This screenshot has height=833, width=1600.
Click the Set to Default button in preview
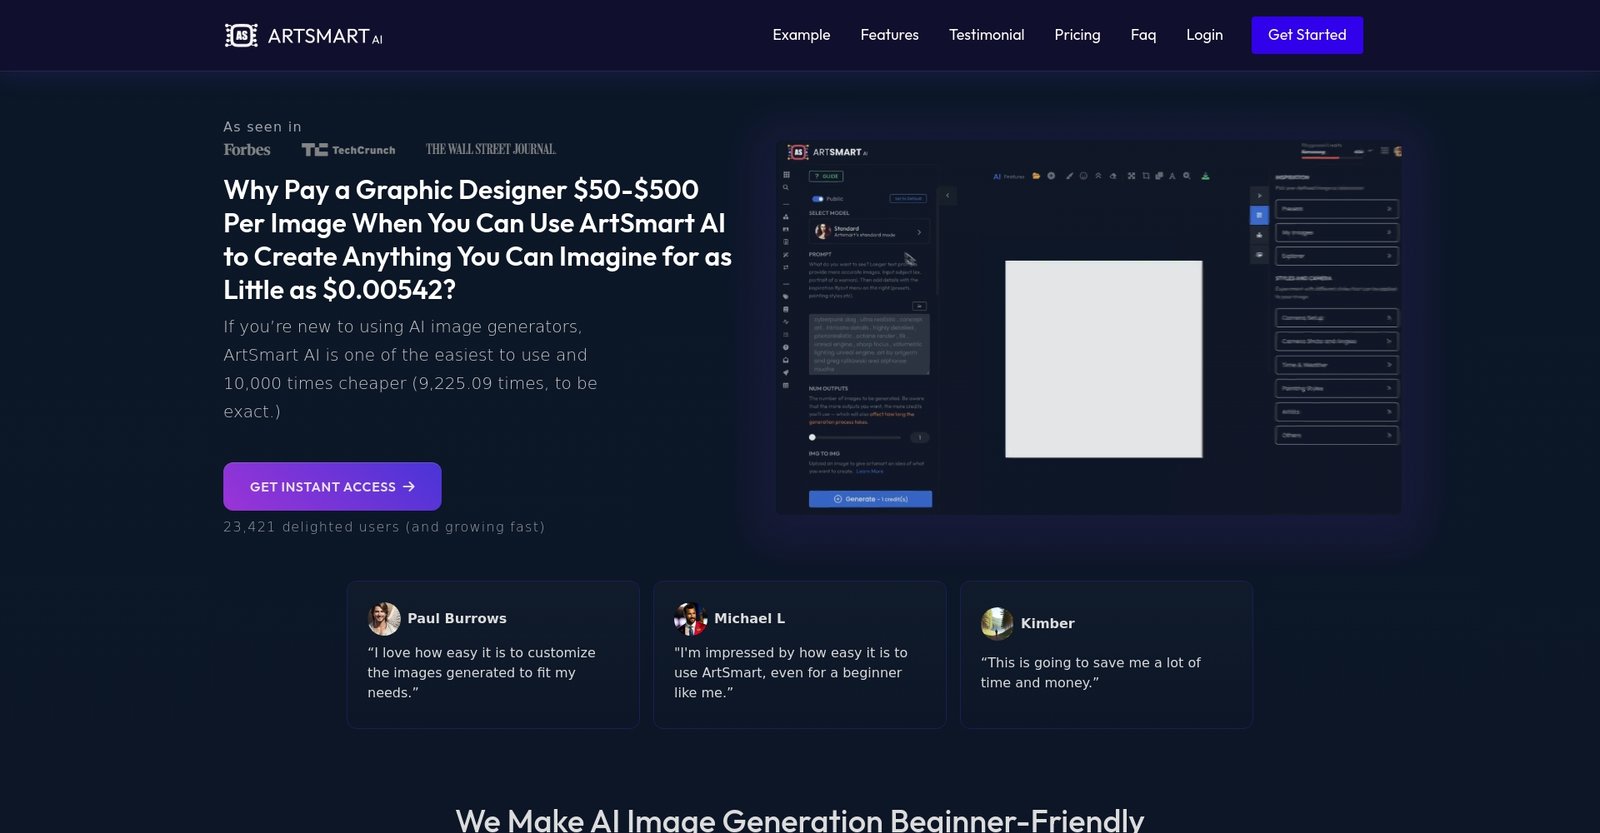908,198
